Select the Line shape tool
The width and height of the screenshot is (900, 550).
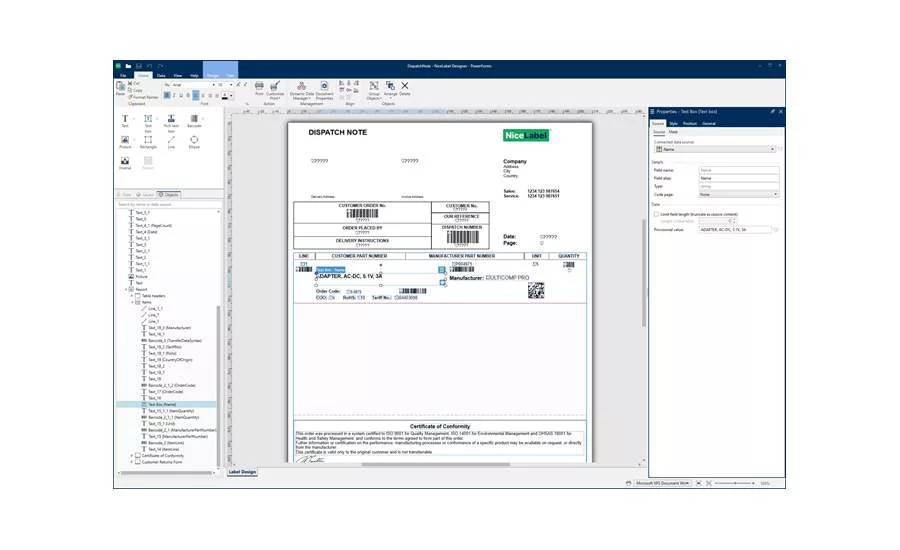pos(171,142)
